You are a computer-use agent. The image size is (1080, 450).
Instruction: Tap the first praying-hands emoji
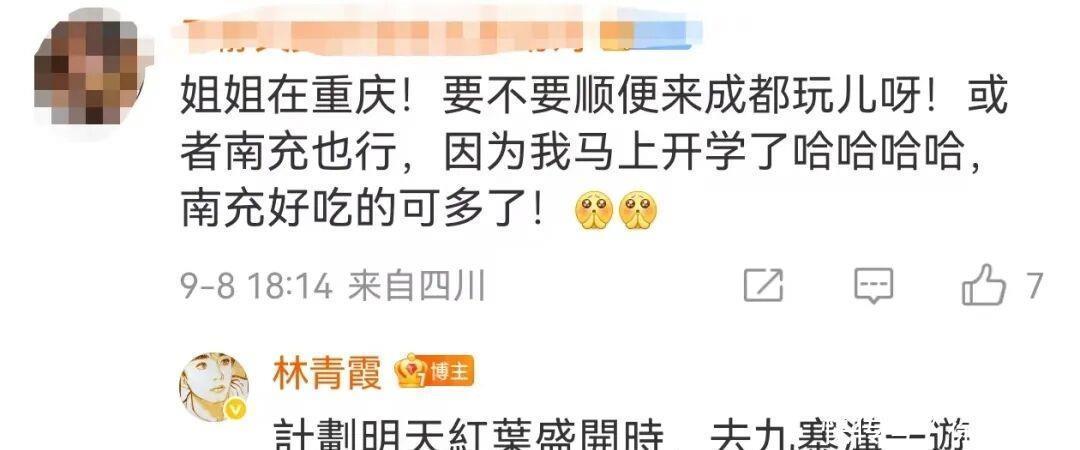tap(593, 210)
